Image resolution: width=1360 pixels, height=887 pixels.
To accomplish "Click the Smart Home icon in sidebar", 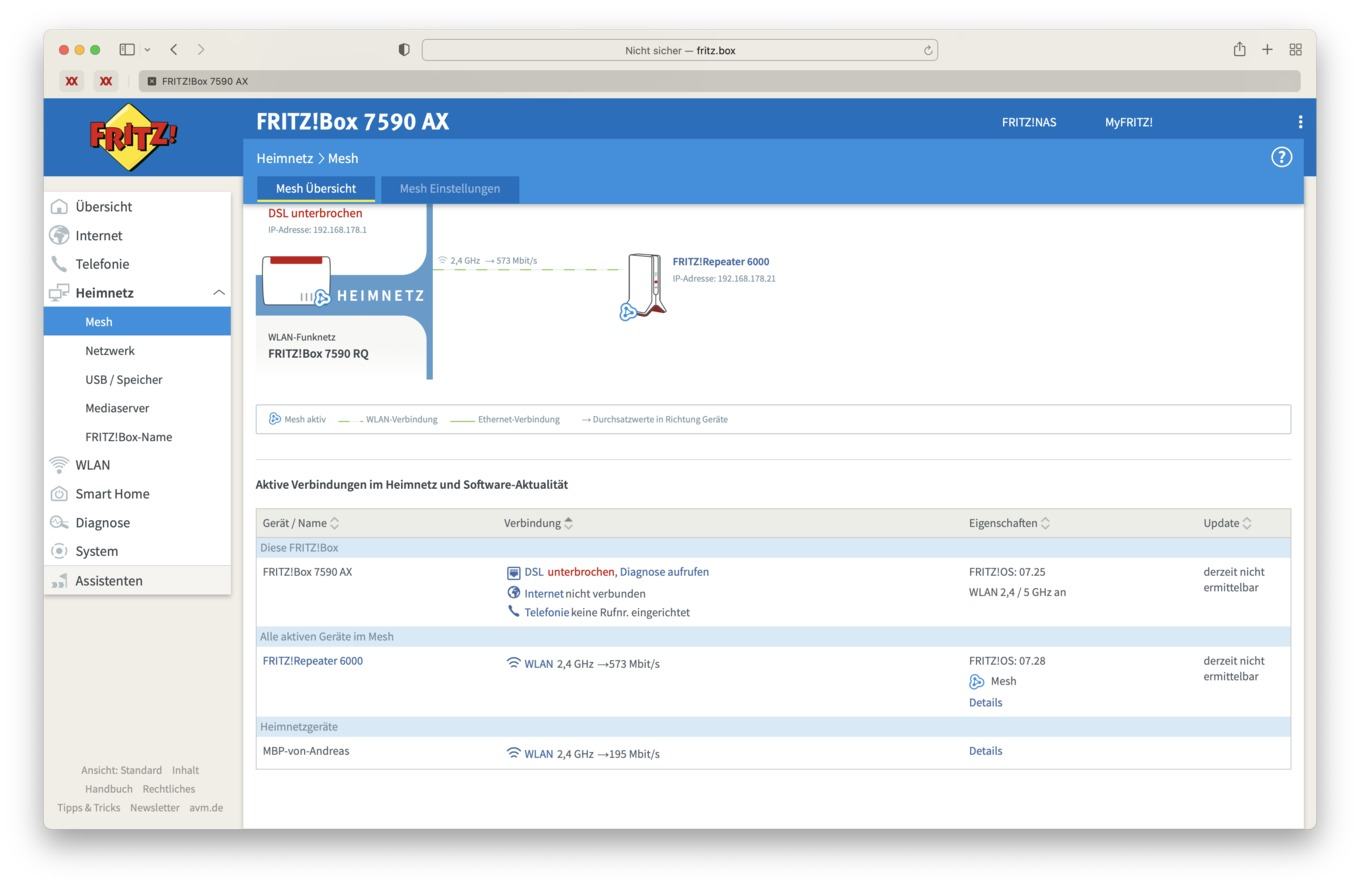I will 59,494.
